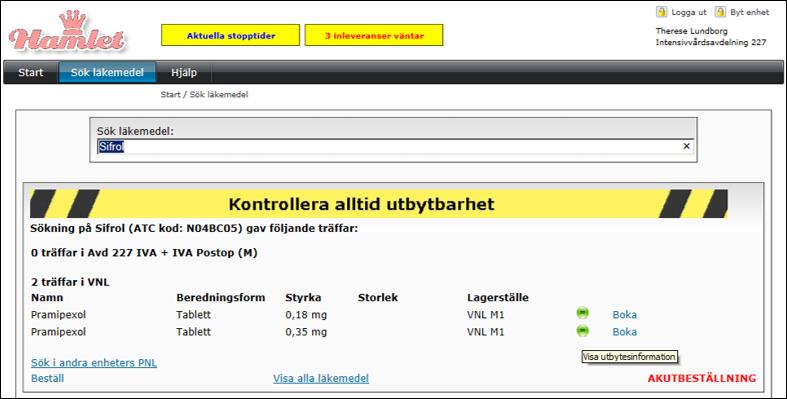The width and height of the screenshot is (787, 399).
Task: Open Sök i andra enheters PNL
Action: (x=94, y=362)
